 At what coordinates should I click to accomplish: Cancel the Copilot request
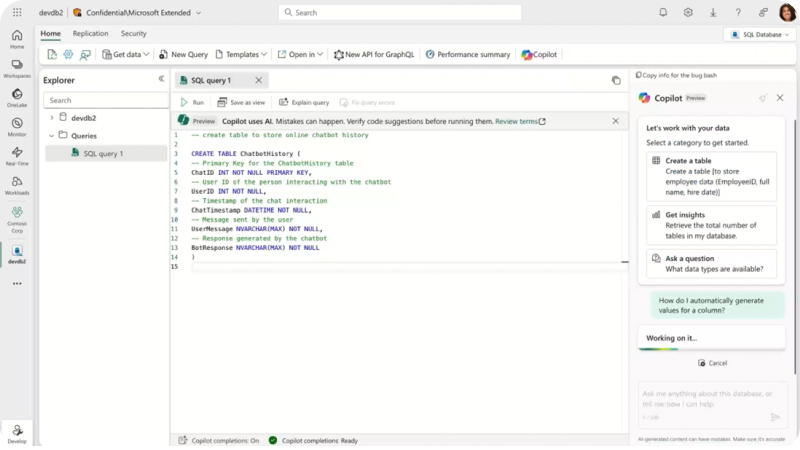[712, 363]
